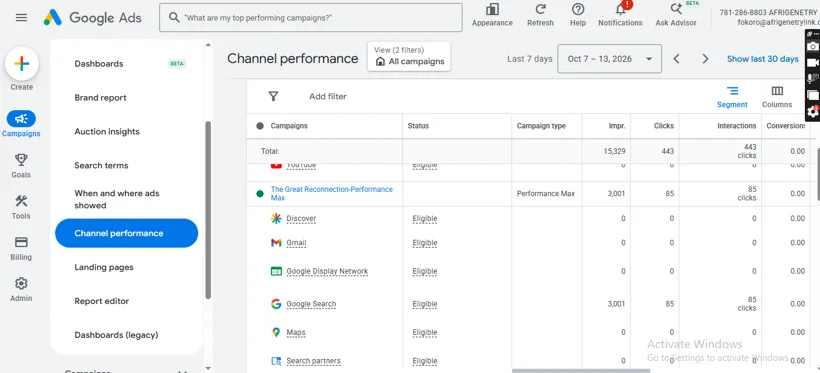Click the Discover channel label

pyautogui.click(x=301, y=219)
